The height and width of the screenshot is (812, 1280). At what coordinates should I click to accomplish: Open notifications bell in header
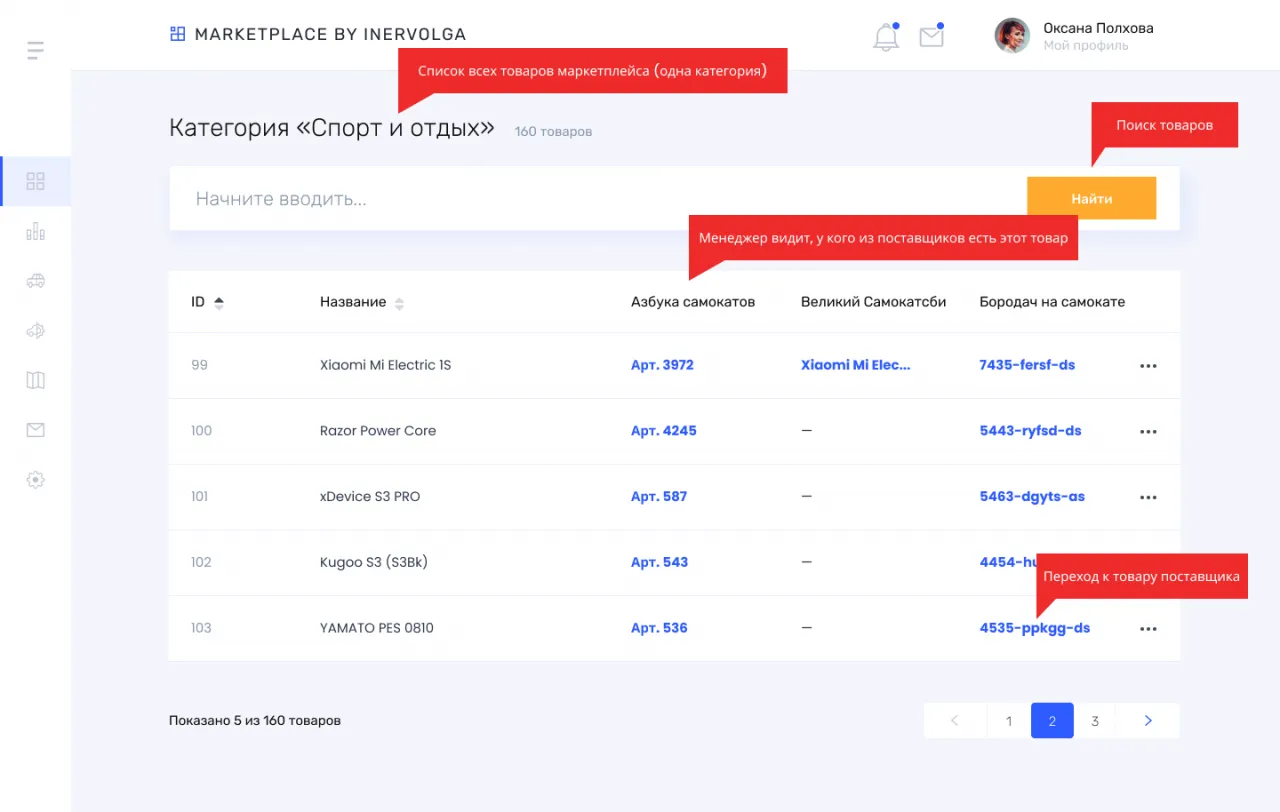coord(885,38)
